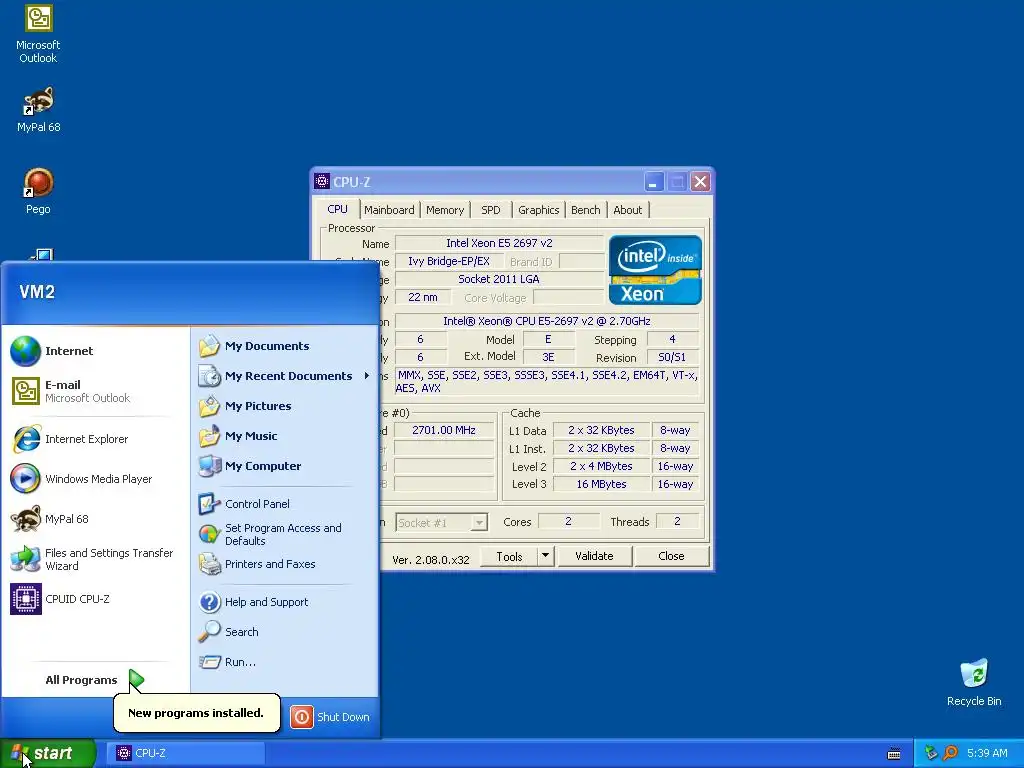1024x768 pixels.
Task: Switch to the Memory tab
Action: [x=445, y=210]
